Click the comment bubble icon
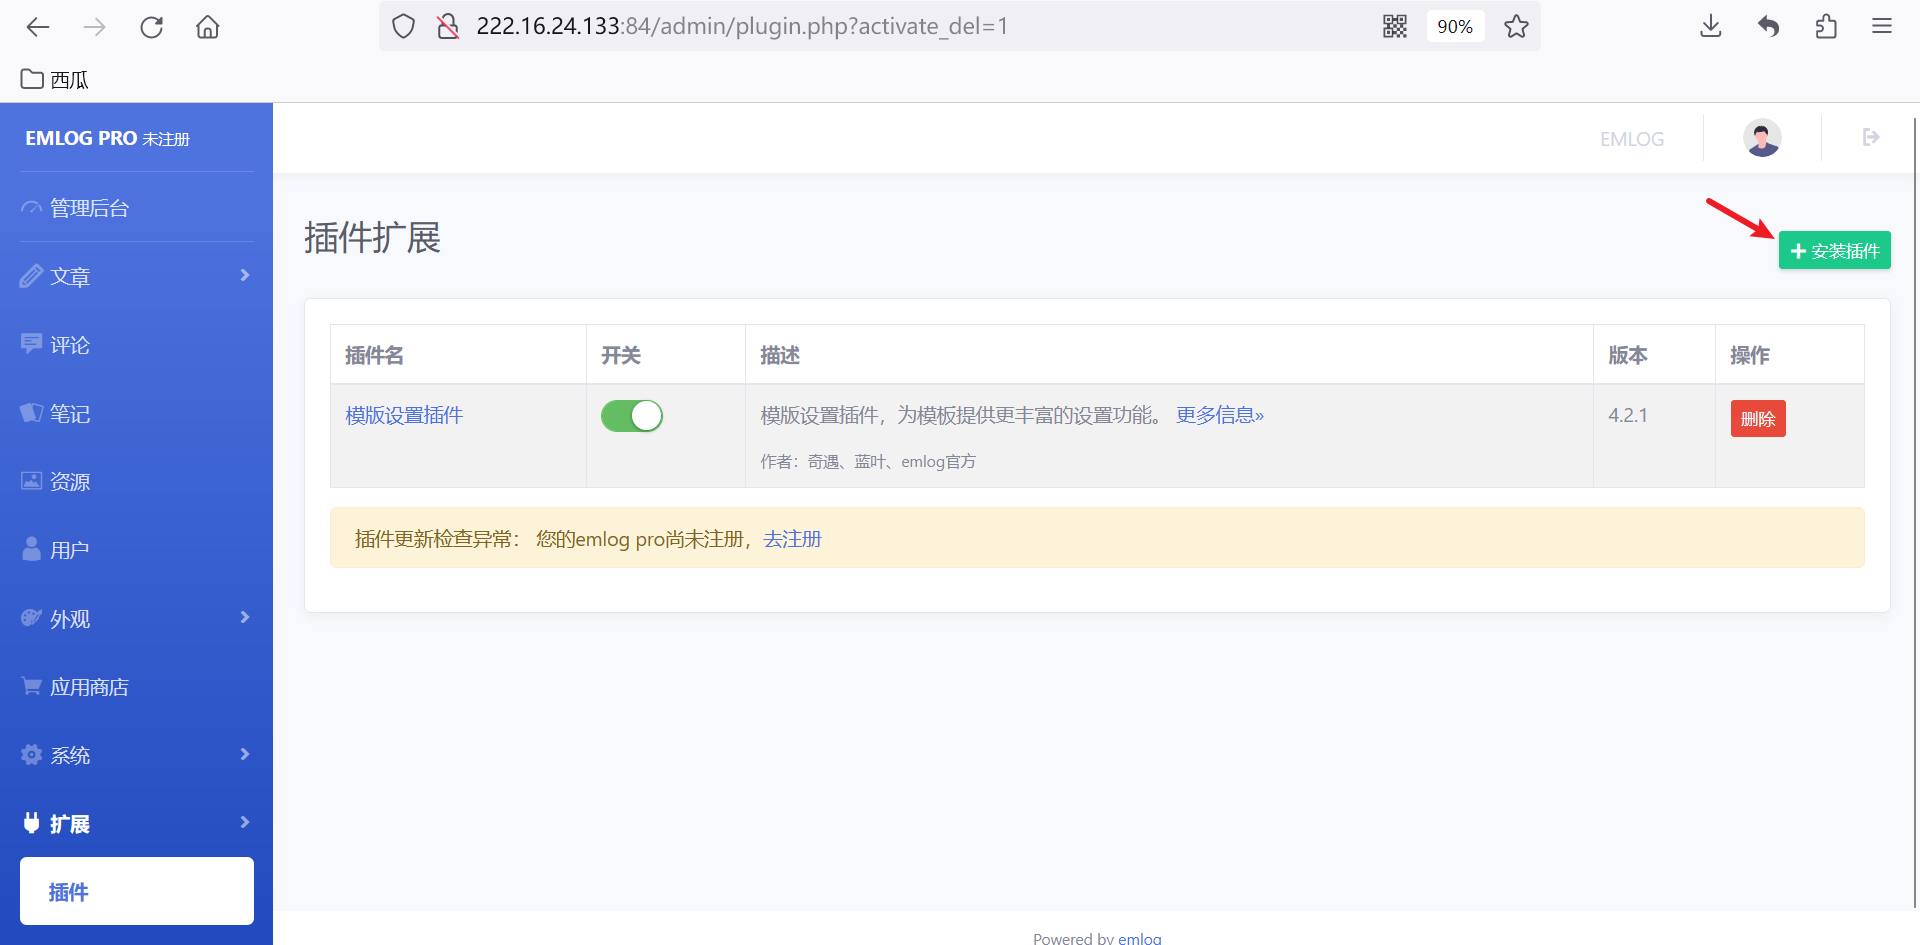 click(32, 344)
